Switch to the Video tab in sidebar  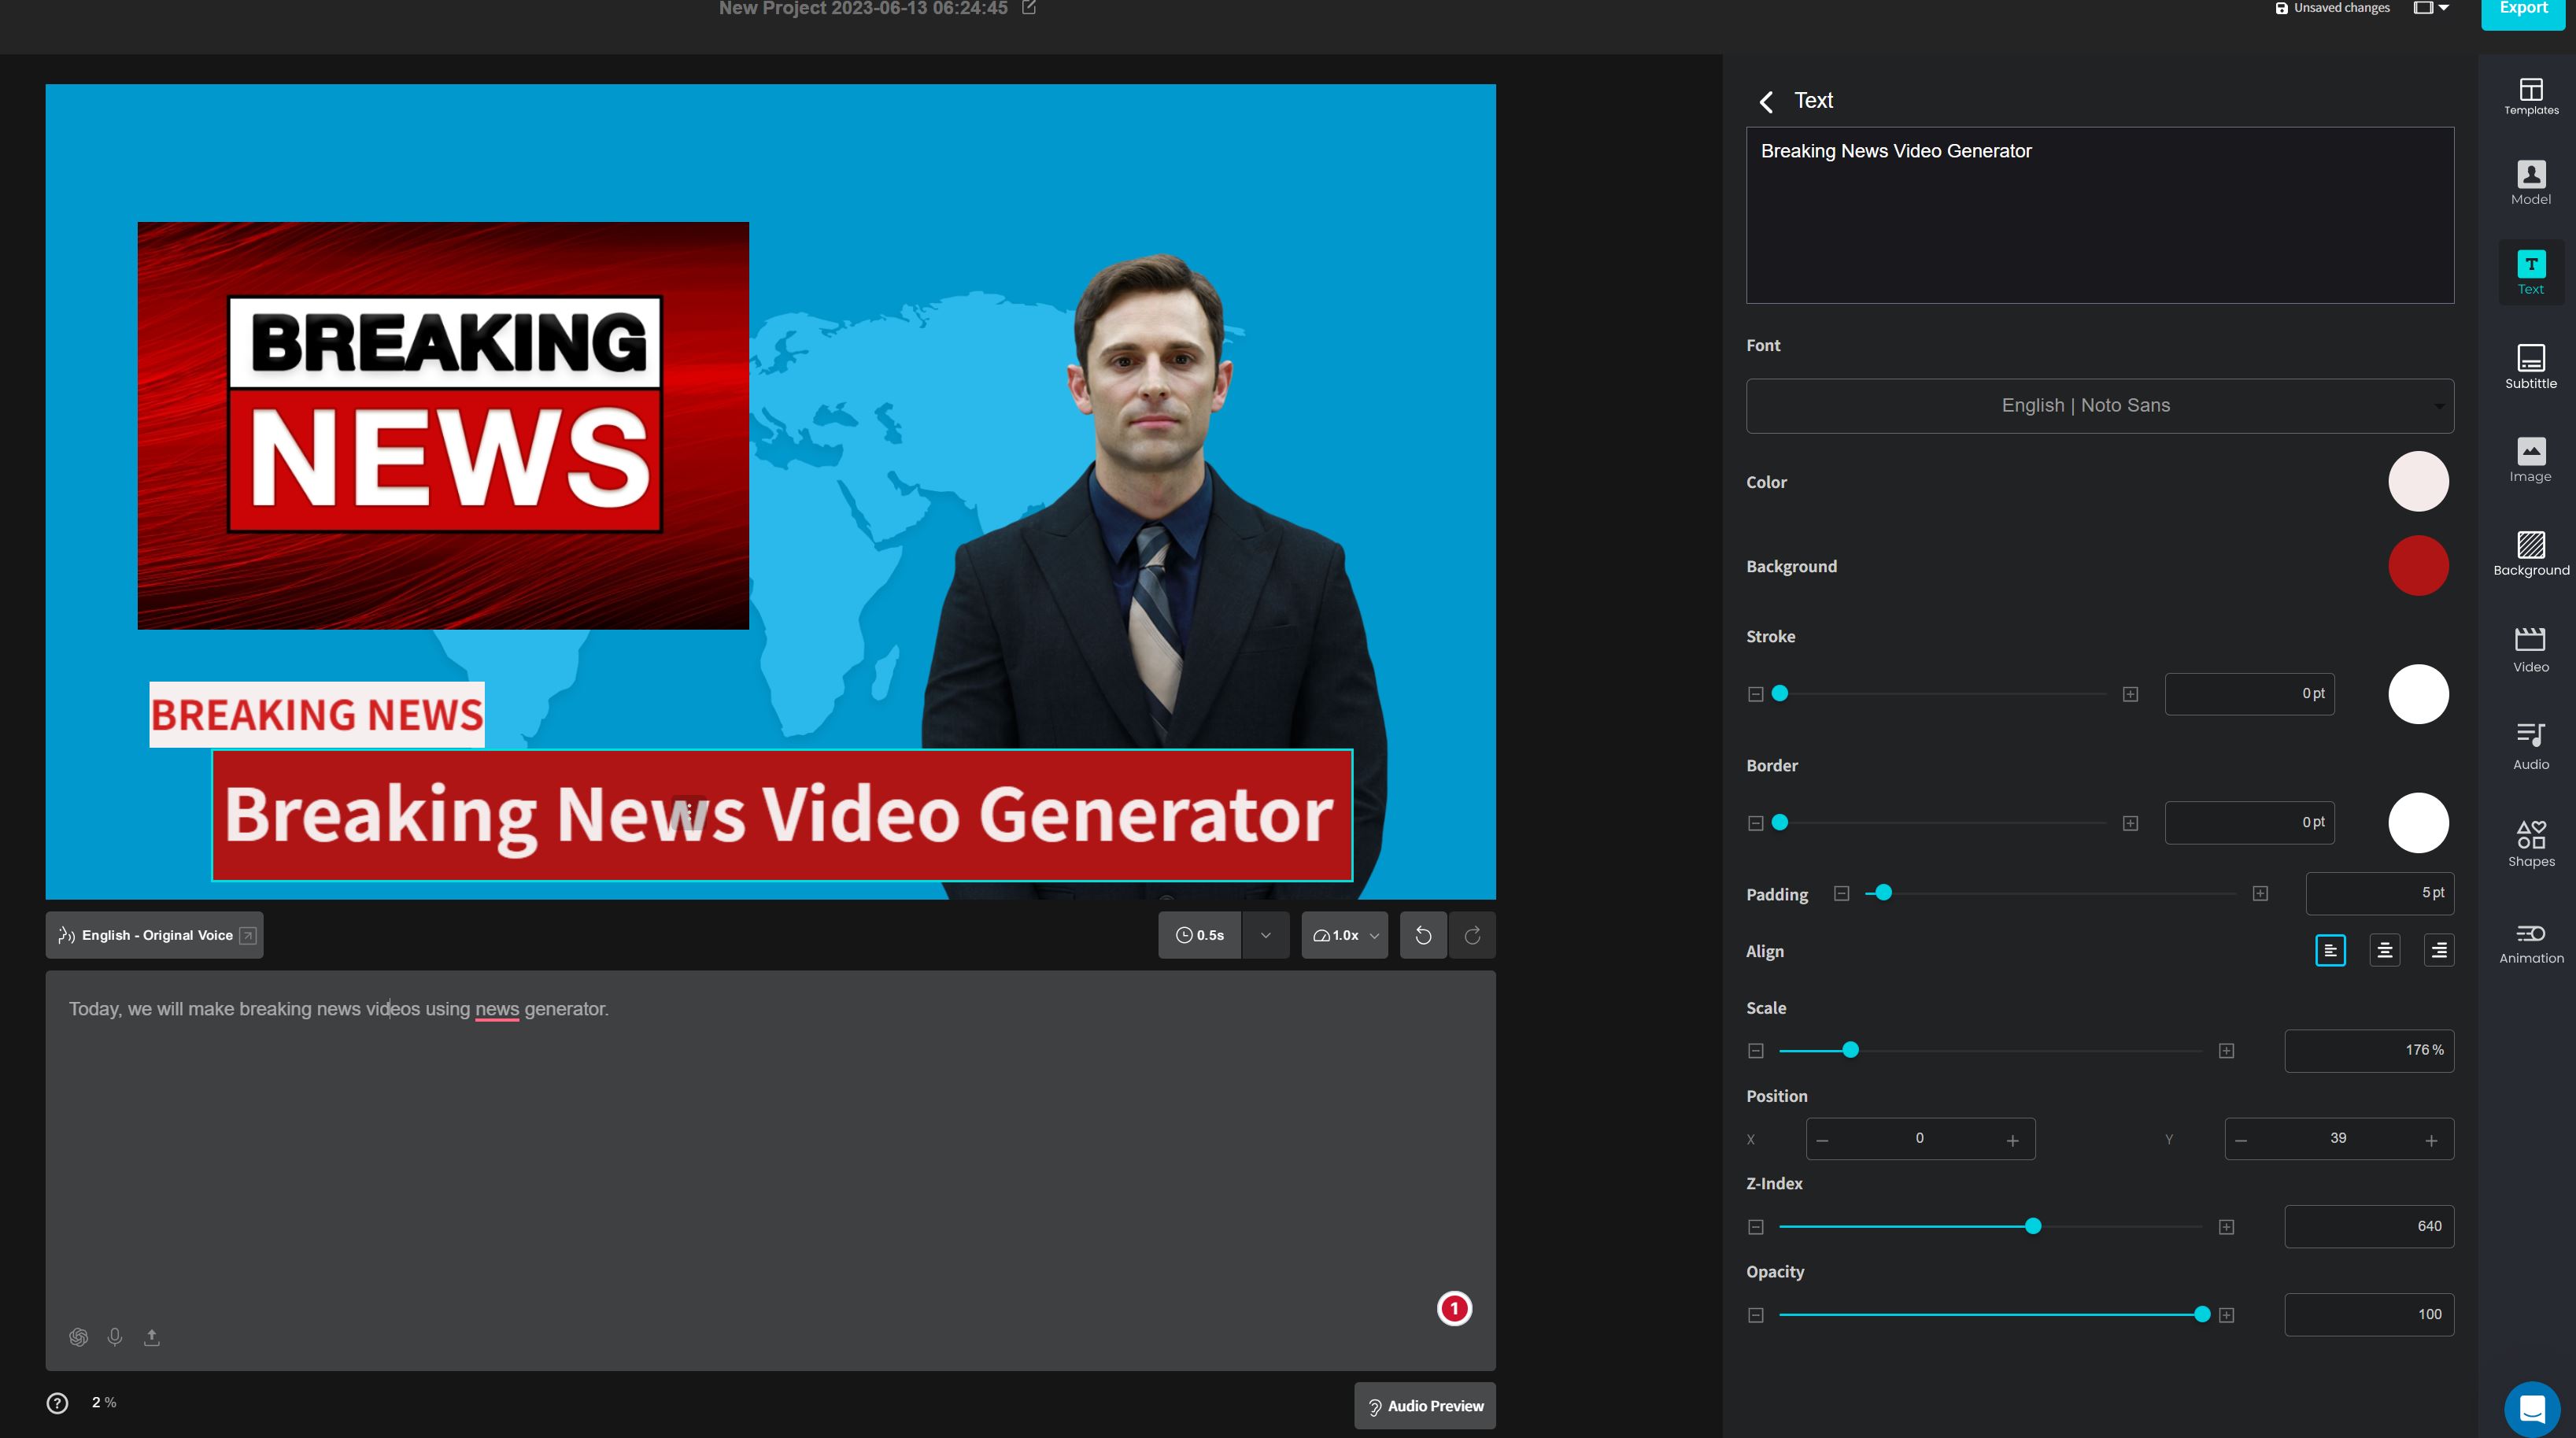click(x=2530, y=649)
